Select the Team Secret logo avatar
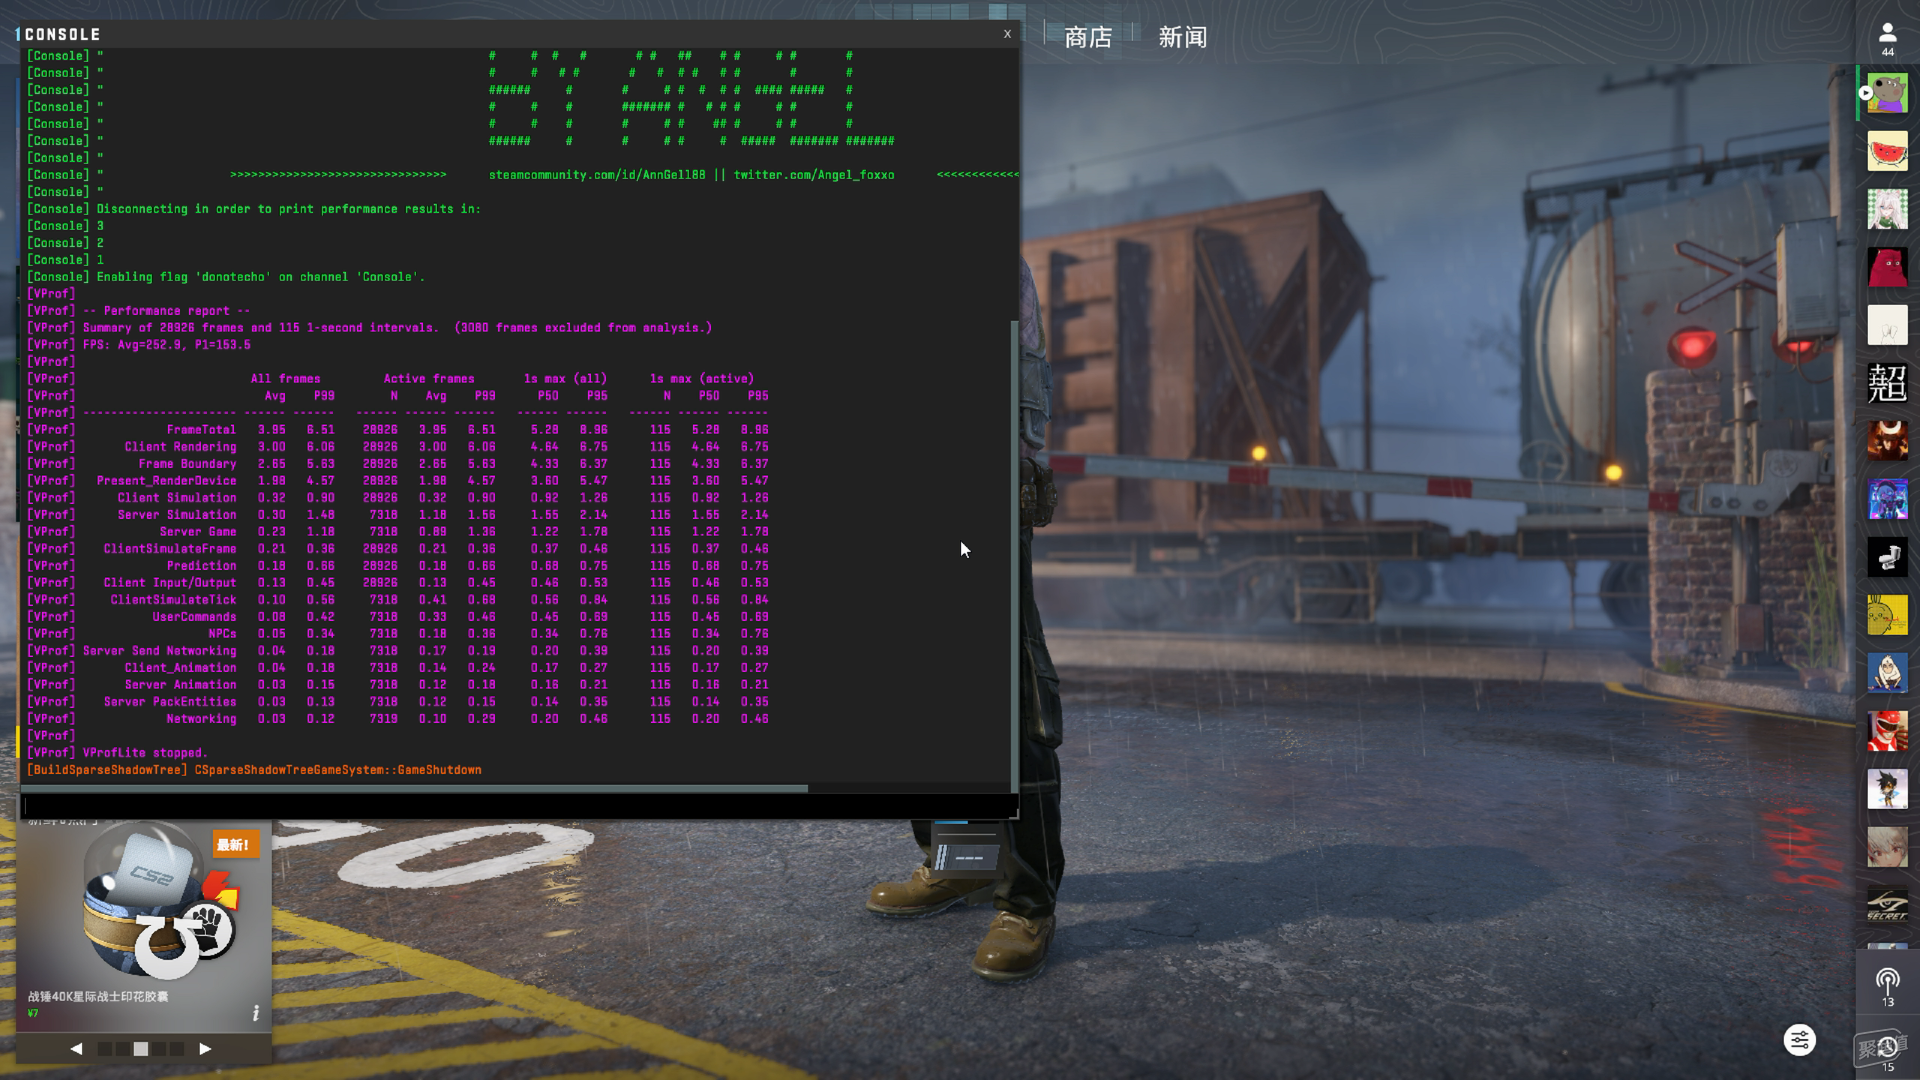Image resolution: width=1920 pixels, height=1080 pixels. [x=1887, y=905]
